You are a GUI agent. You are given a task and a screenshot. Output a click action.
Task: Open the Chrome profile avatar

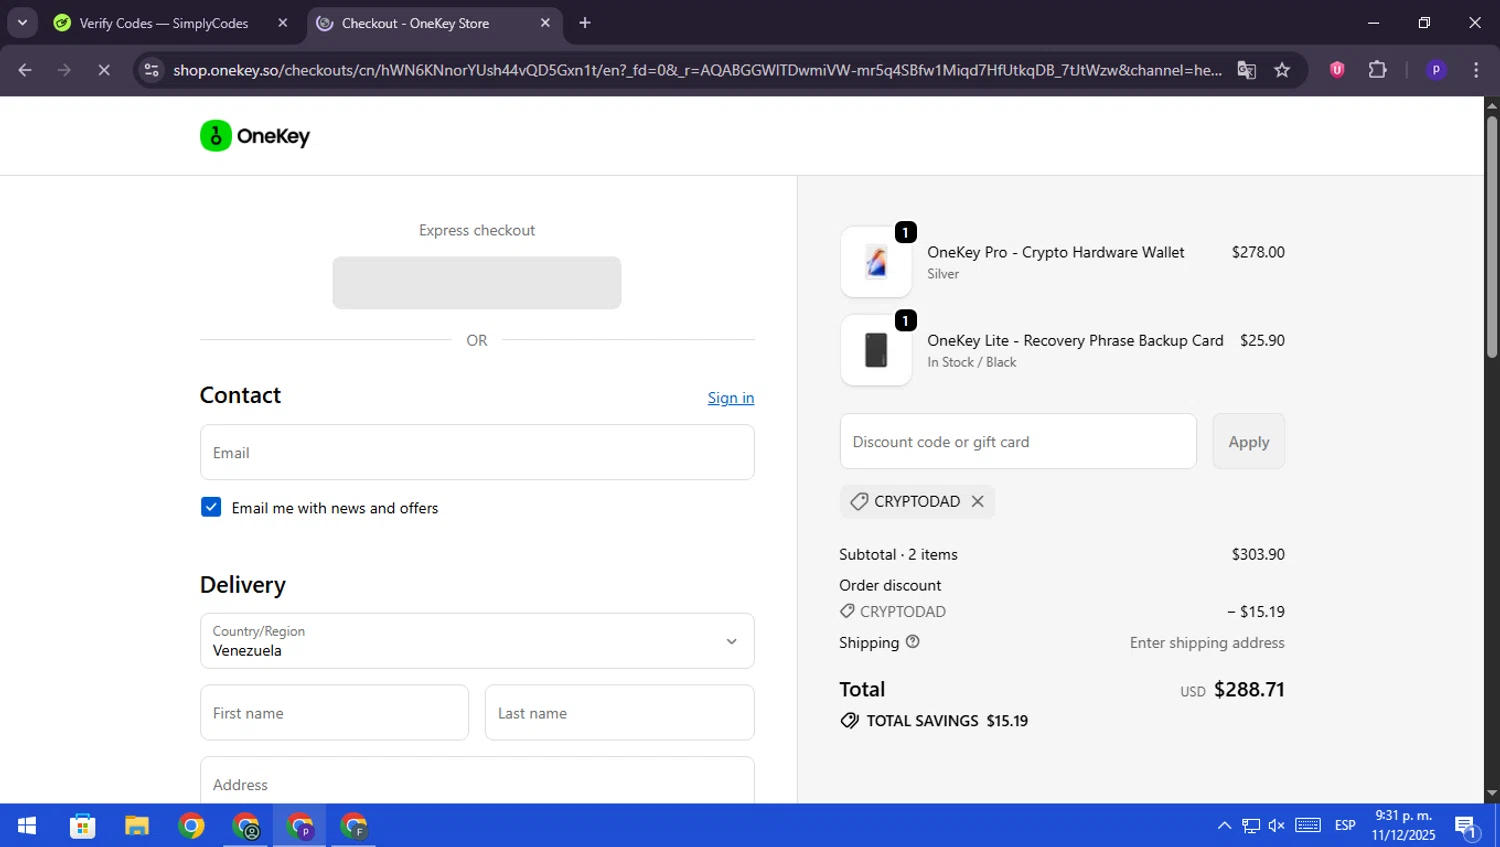click(x=1436, y=70)
